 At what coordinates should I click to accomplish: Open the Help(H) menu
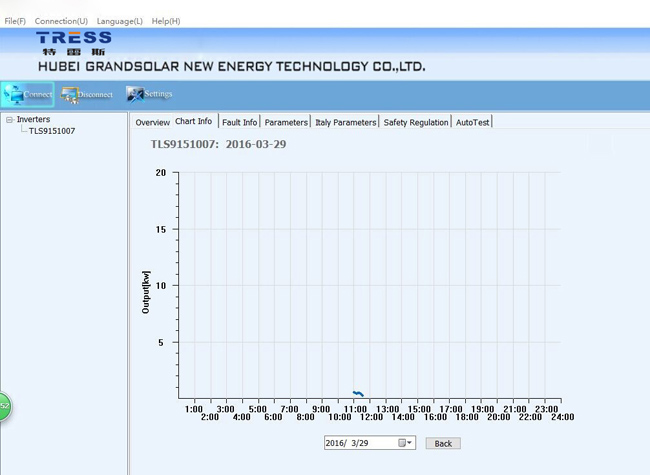[166, 21]
